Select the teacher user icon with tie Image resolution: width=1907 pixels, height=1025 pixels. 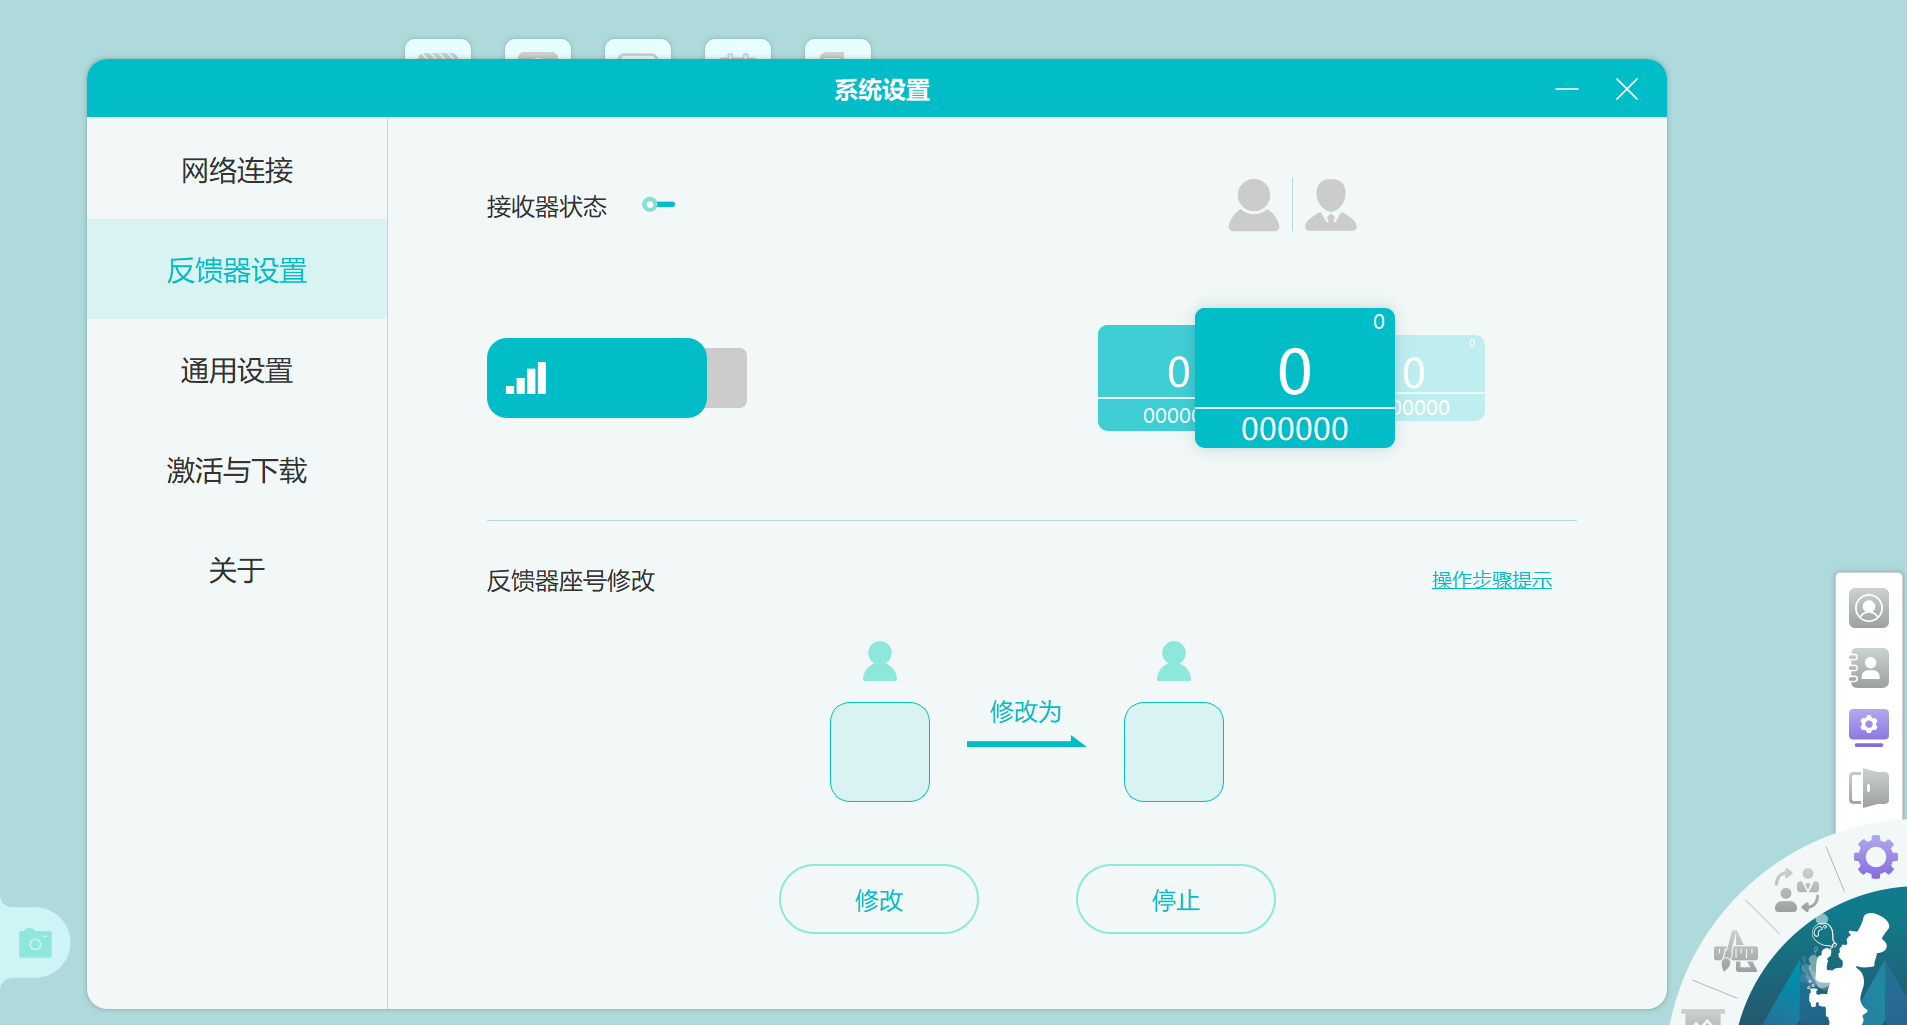pos(1331,205)
